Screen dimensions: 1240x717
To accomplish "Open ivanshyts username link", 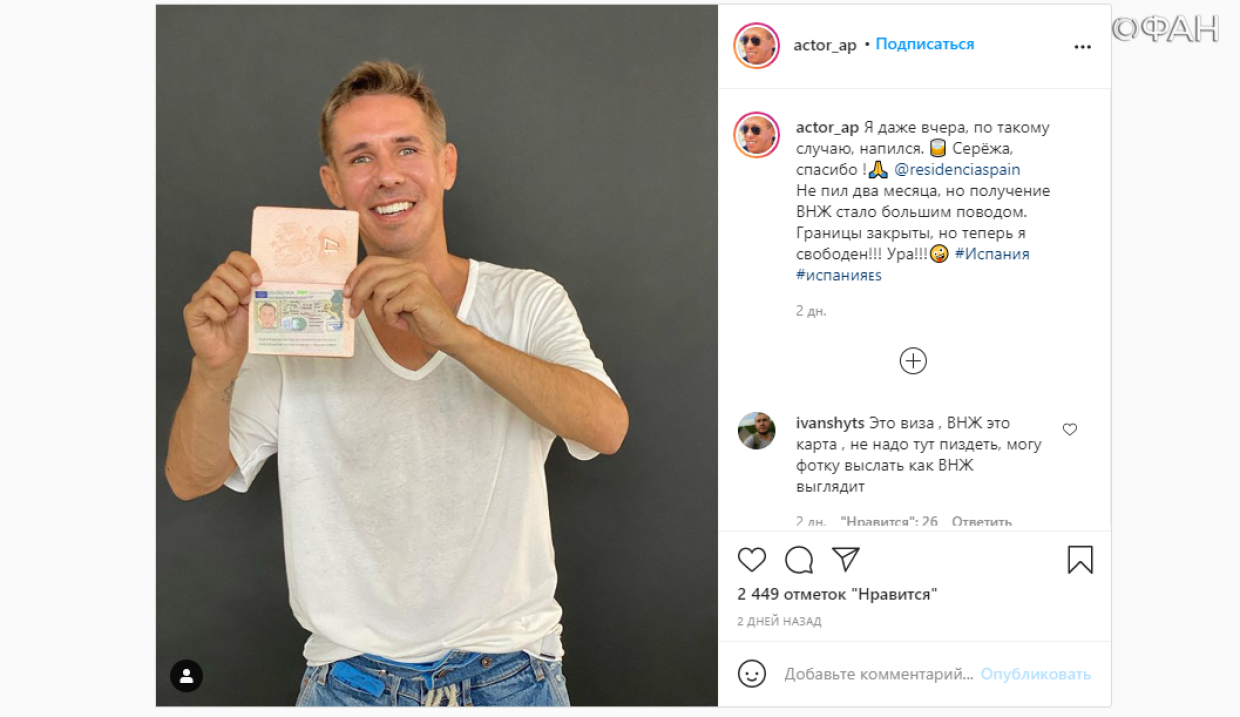I will click(x=830, y=423).
